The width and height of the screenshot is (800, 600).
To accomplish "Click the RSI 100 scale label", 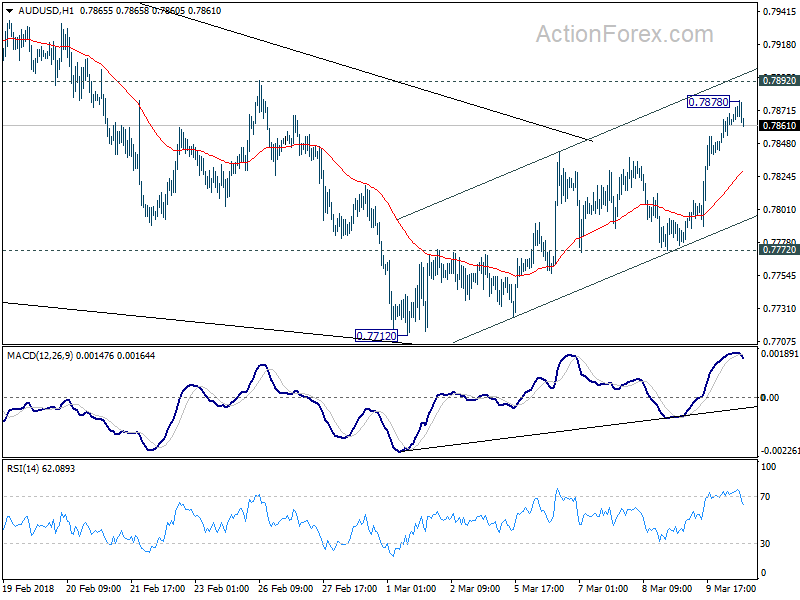I will point(768,467).
